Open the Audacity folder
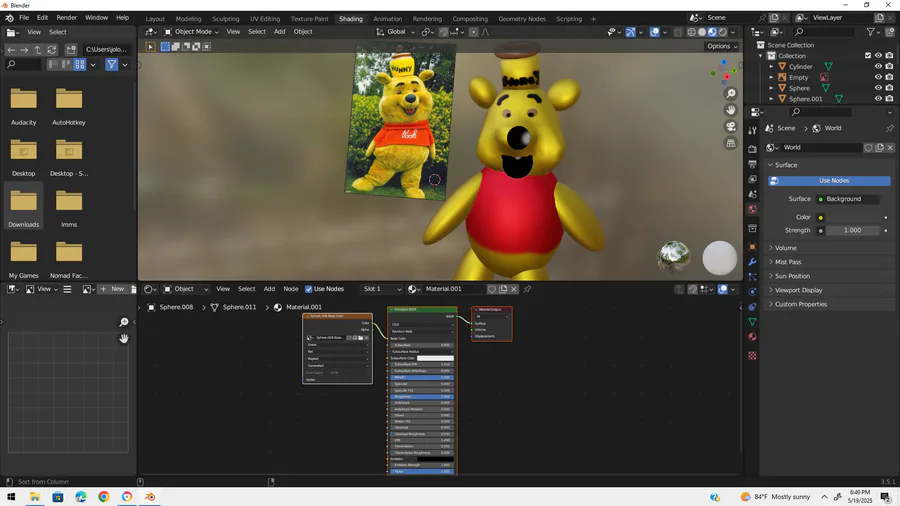 point(24,104)
